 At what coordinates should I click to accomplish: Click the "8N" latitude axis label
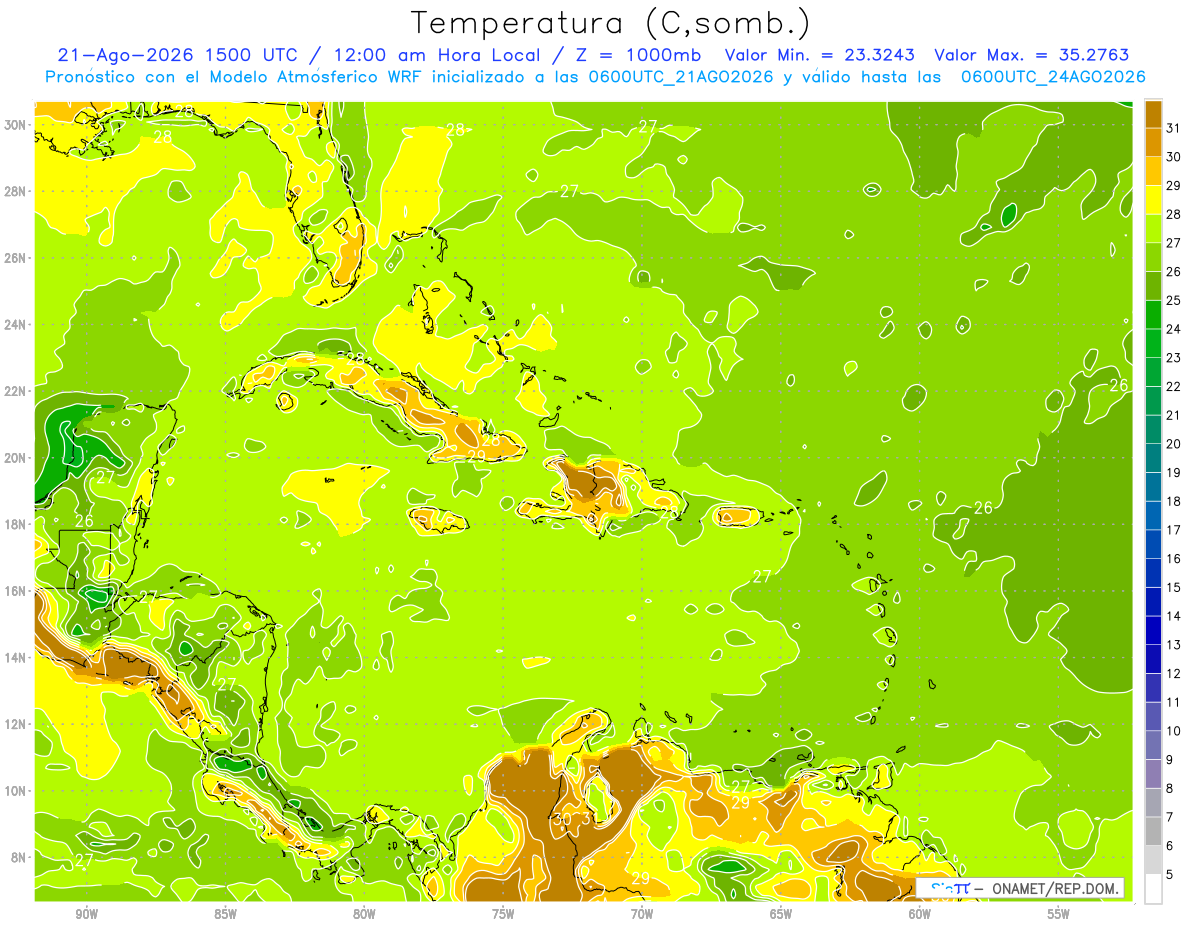(20, 857)
